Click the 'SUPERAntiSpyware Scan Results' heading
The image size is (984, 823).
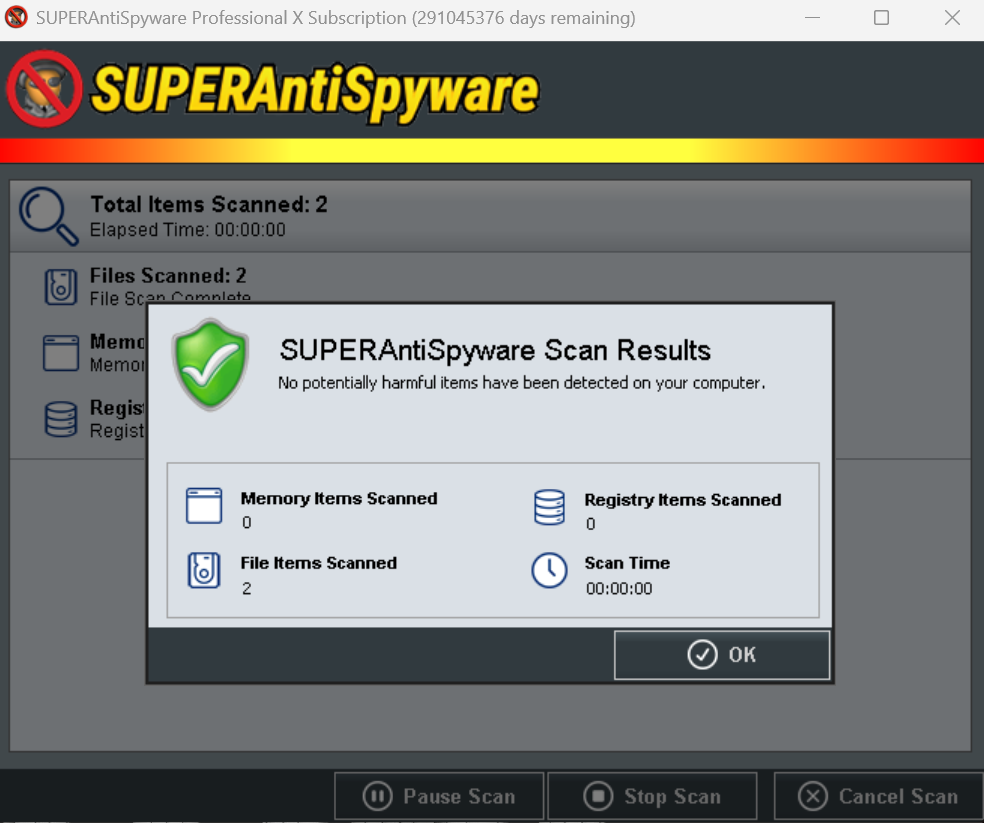tap(495, 350)
